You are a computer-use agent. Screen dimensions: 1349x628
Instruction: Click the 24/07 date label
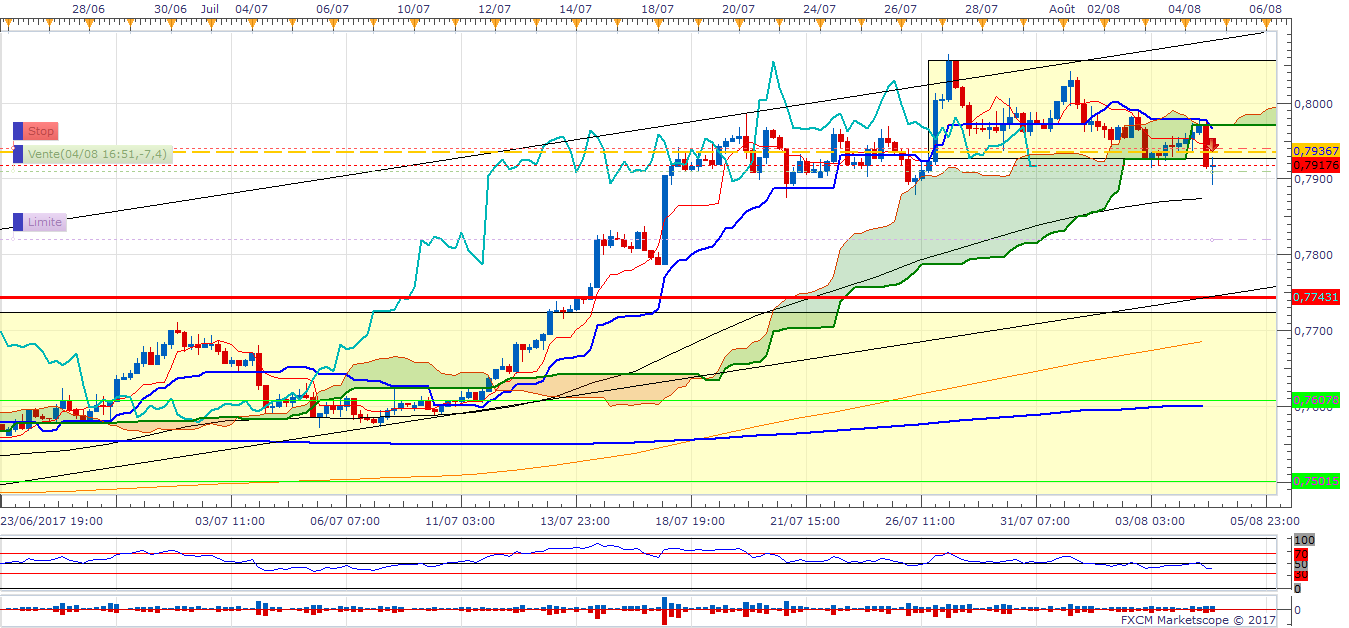(x=820, y=8)
